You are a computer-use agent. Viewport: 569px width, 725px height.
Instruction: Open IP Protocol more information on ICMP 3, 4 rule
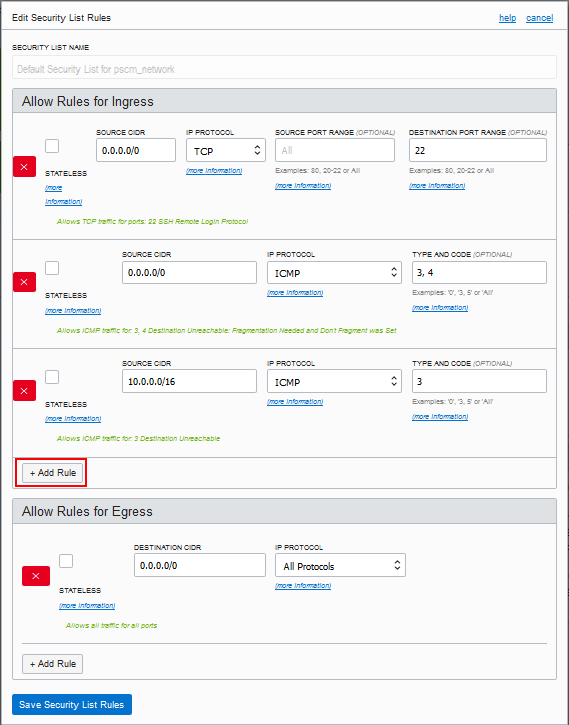[x=295, y=293]
